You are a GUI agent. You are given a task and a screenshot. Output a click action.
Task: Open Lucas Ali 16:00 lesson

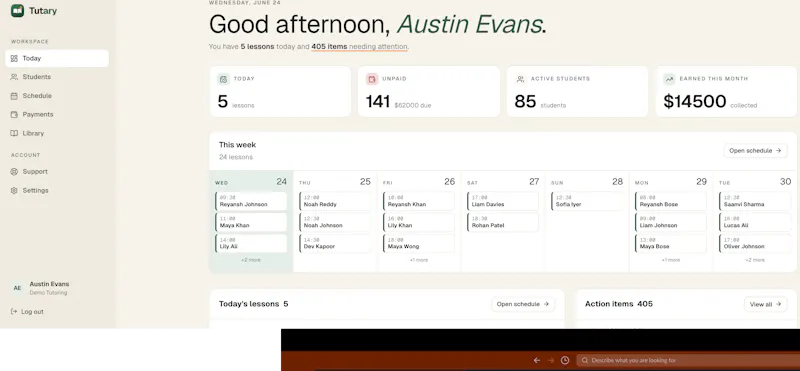coord(755,222)
